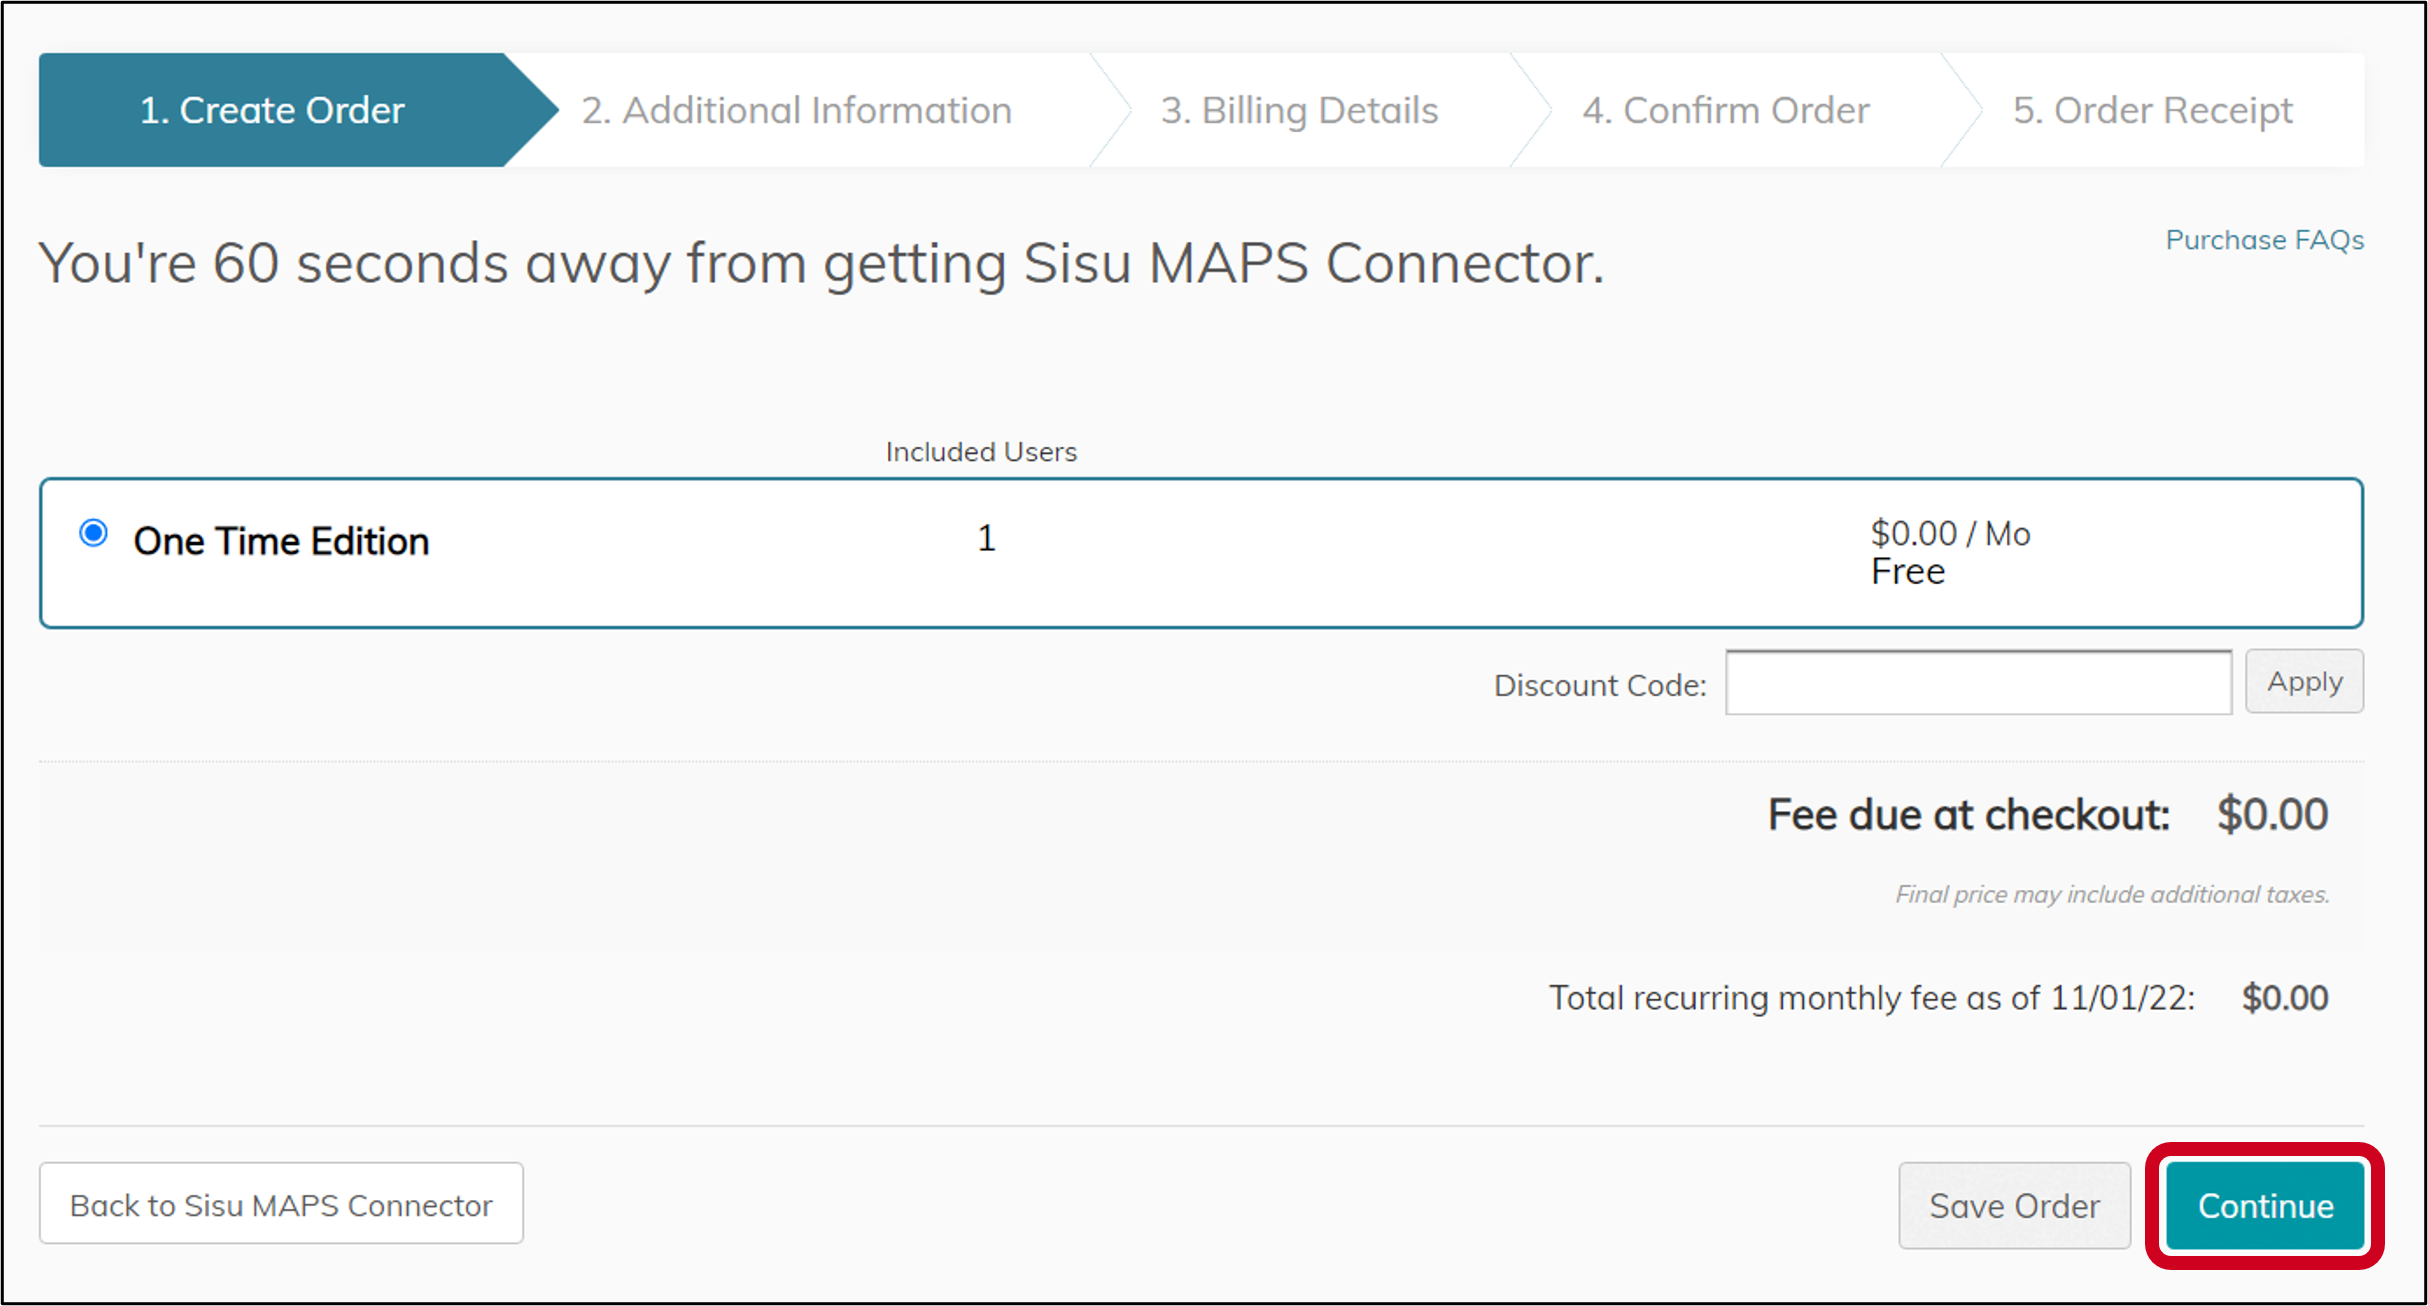Click the Fee due at checkout amount
Viewport: 2428px width, 1306px height.
[2272, 815]
